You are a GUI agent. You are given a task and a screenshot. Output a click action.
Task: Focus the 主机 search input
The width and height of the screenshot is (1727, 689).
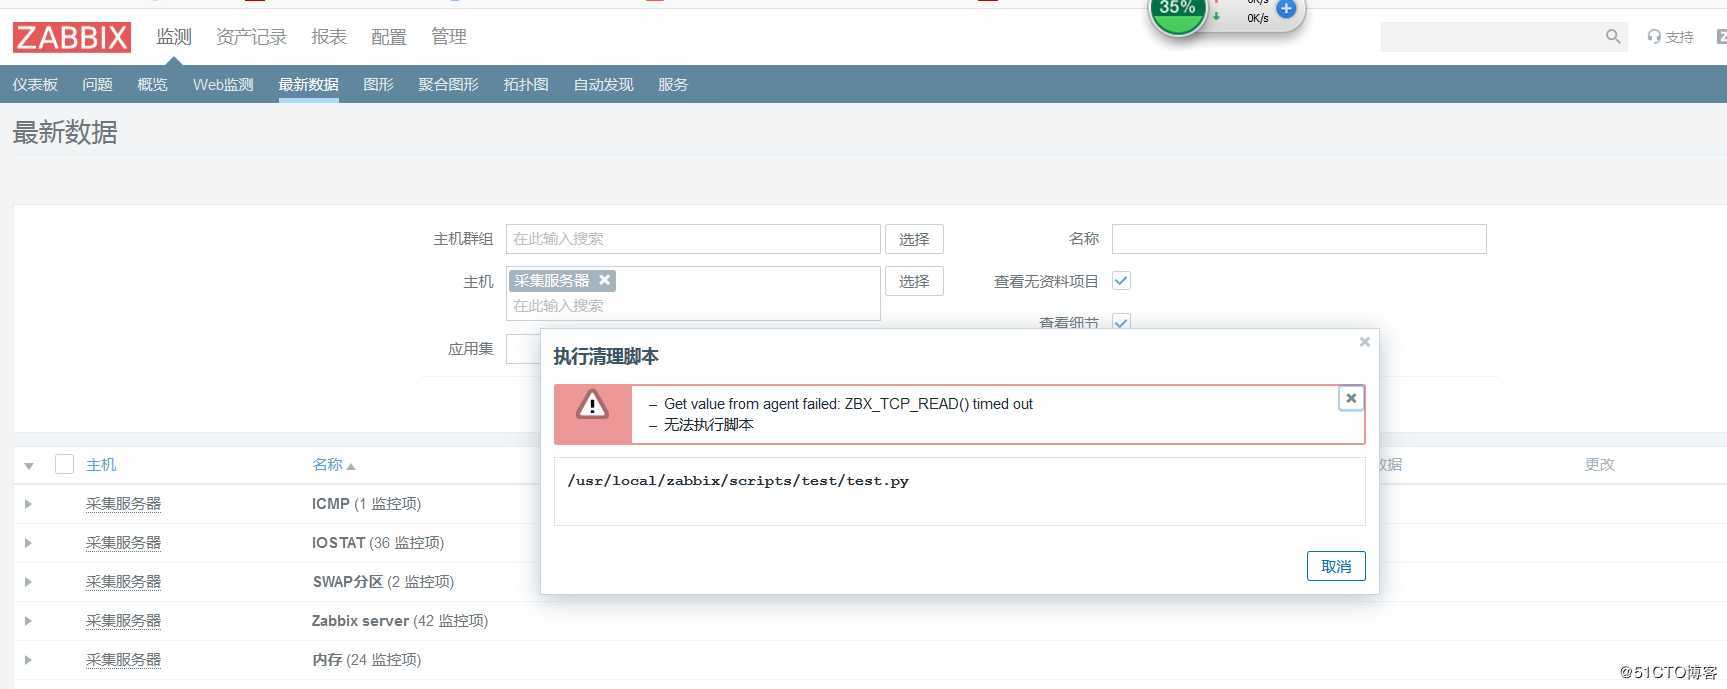point(693,306)
